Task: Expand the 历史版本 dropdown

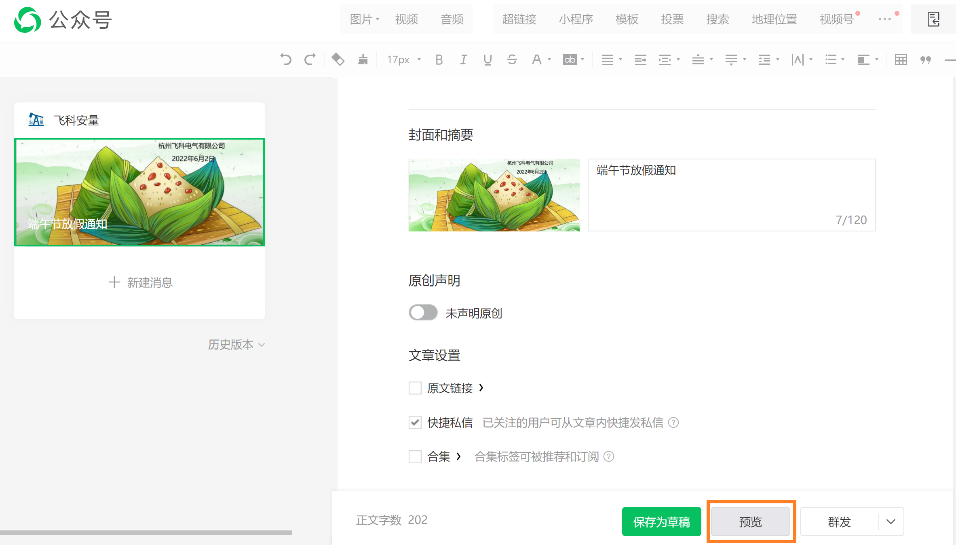Action: point(236,345)
